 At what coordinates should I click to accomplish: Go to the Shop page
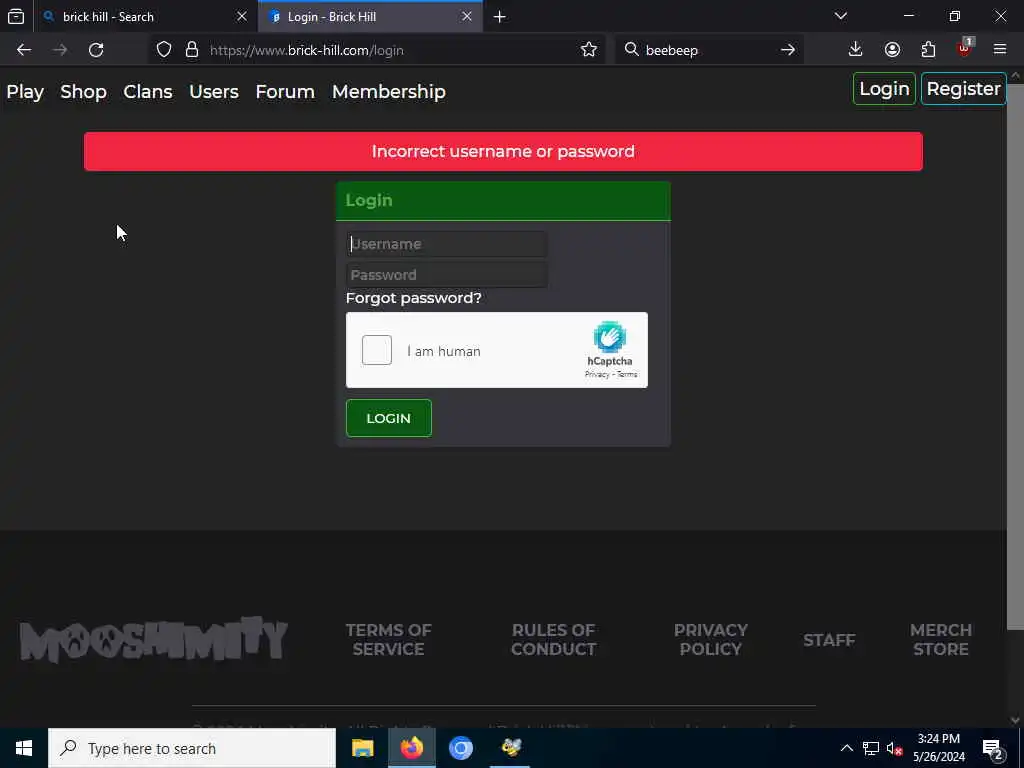tap(84, 91)
